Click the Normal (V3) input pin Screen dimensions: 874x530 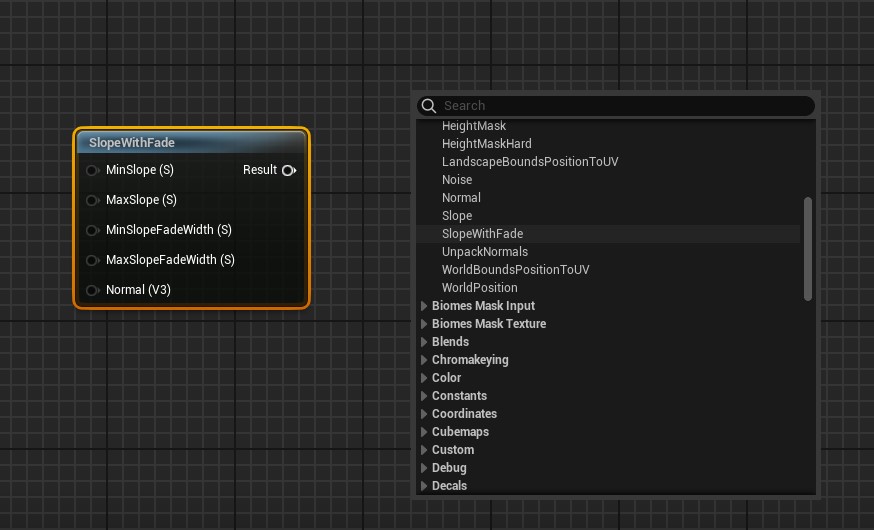click(92, 290)
